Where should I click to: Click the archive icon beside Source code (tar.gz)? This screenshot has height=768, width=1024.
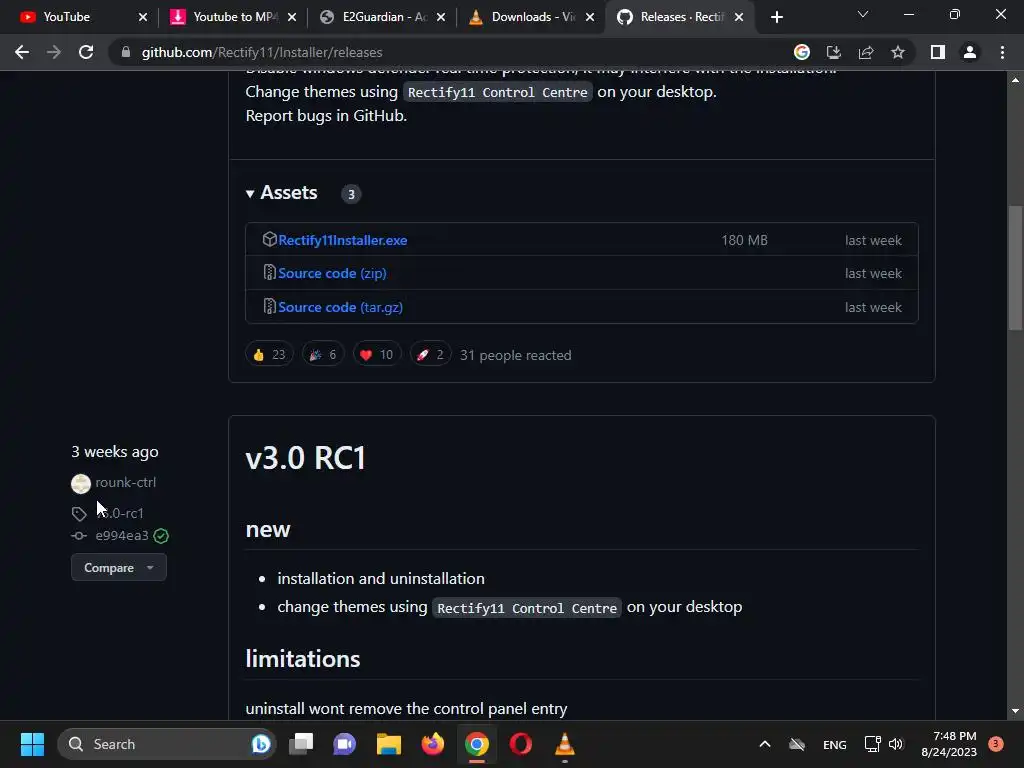[x=269, y=306]
